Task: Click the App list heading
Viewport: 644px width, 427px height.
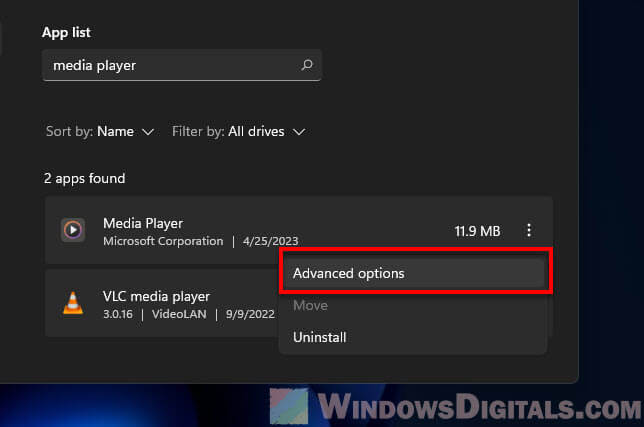Action: (x=66, y=32)
